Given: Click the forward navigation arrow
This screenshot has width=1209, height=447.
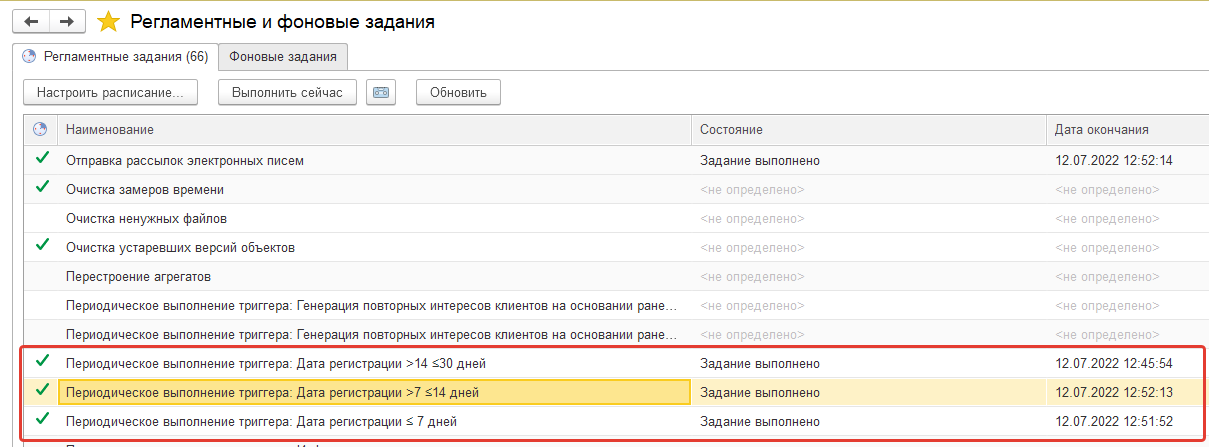Looking at the screenshot, I should click(67, 21).
